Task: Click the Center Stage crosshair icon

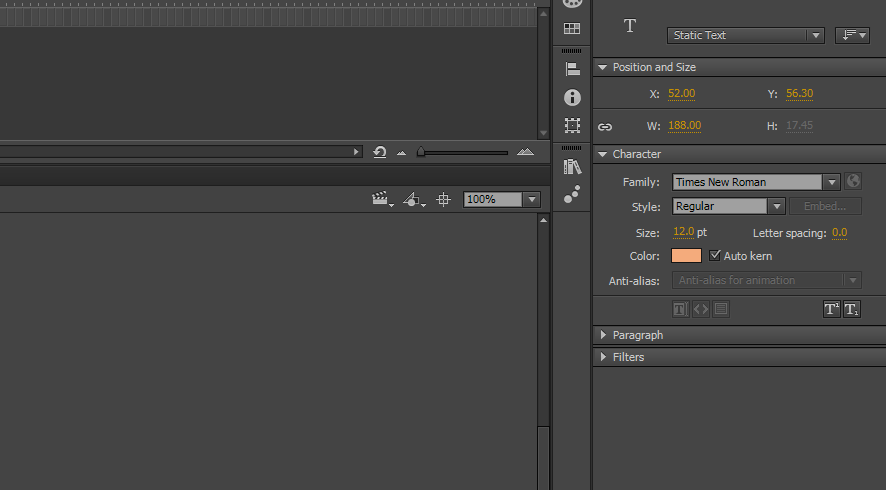Action: point(444,200)
